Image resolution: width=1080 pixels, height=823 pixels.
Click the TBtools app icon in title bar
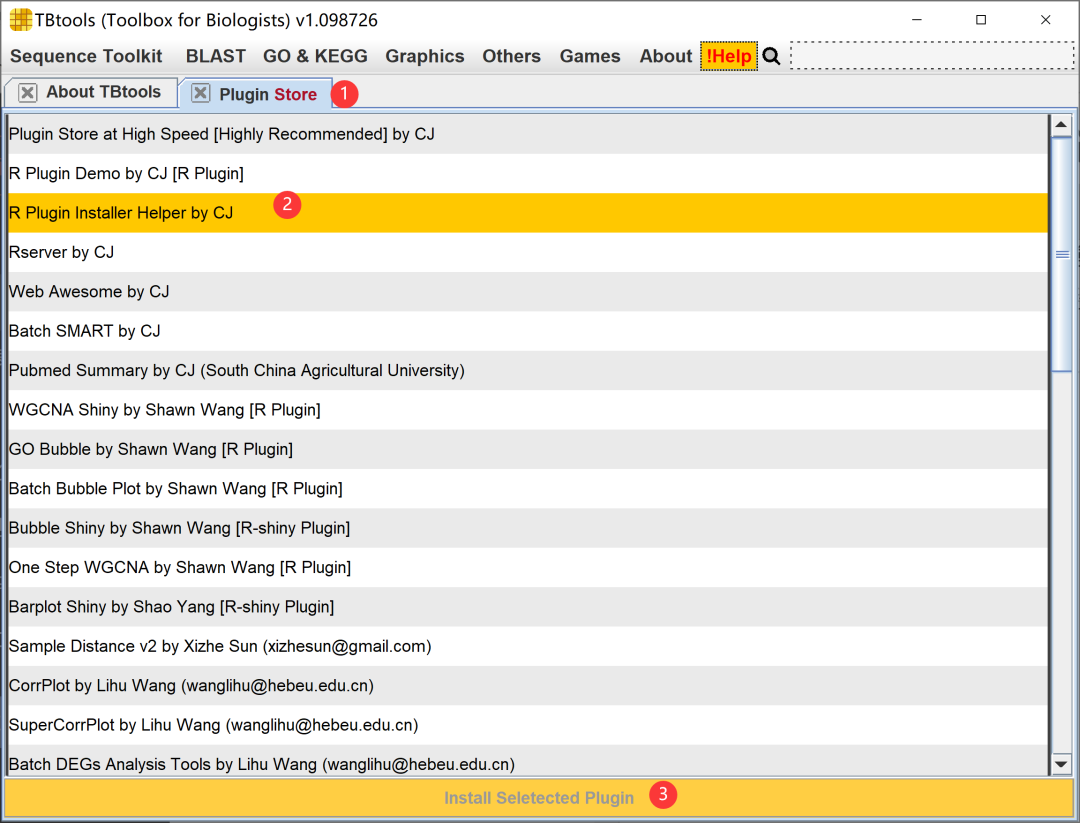[21, 20]
